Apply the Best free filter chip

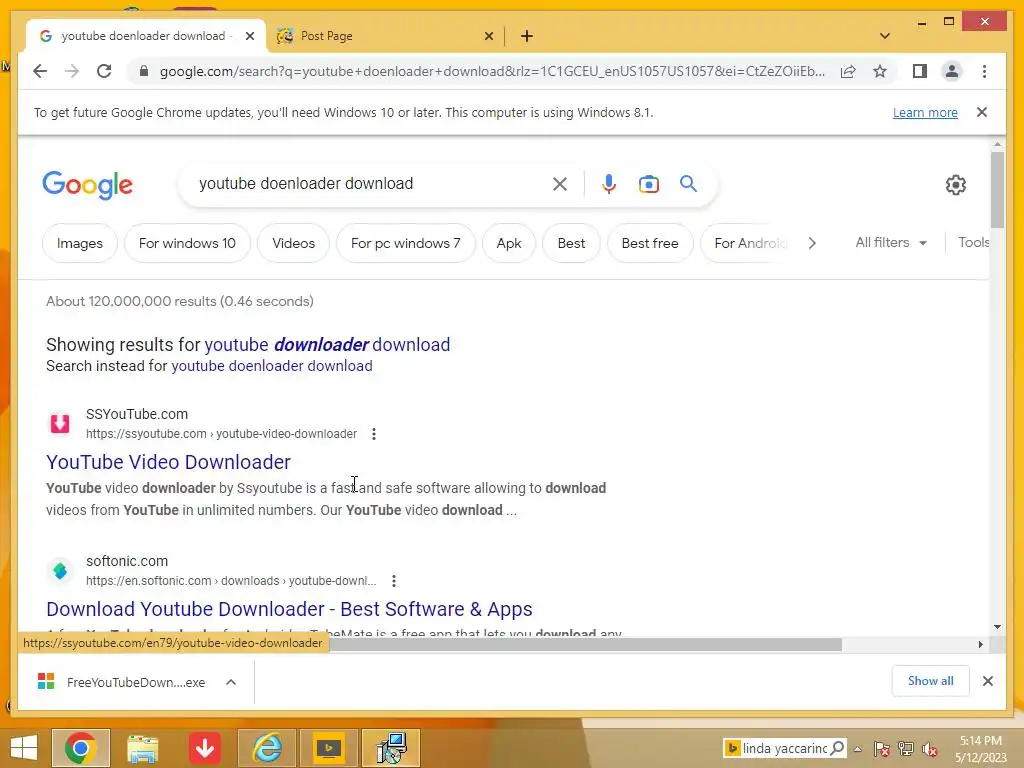click(x=650, y=243)
